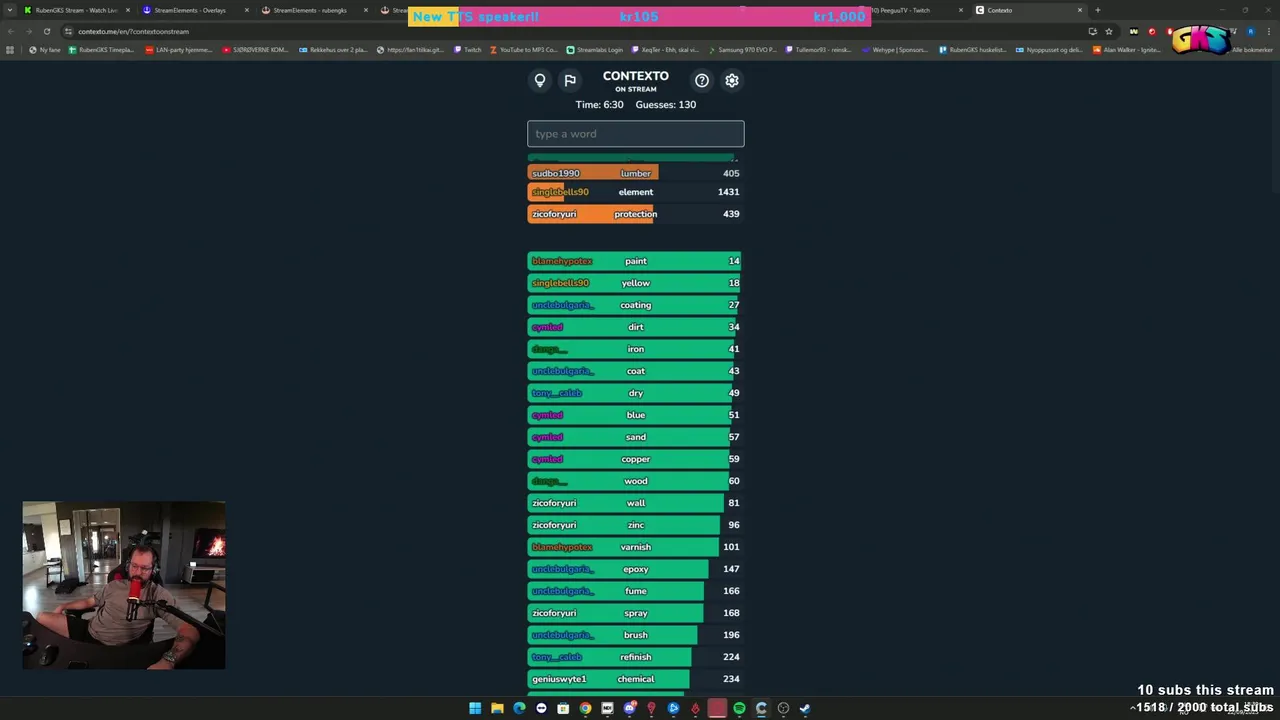Click the 'lumber' guess row
1280x720 pixels.
coord(636,173)
